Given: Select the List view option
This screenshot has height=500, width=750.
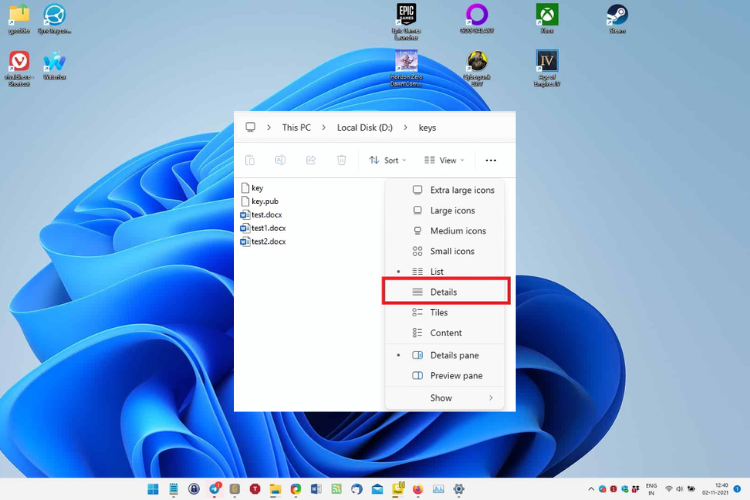Looking at the screenshot, I should point(437,272).
